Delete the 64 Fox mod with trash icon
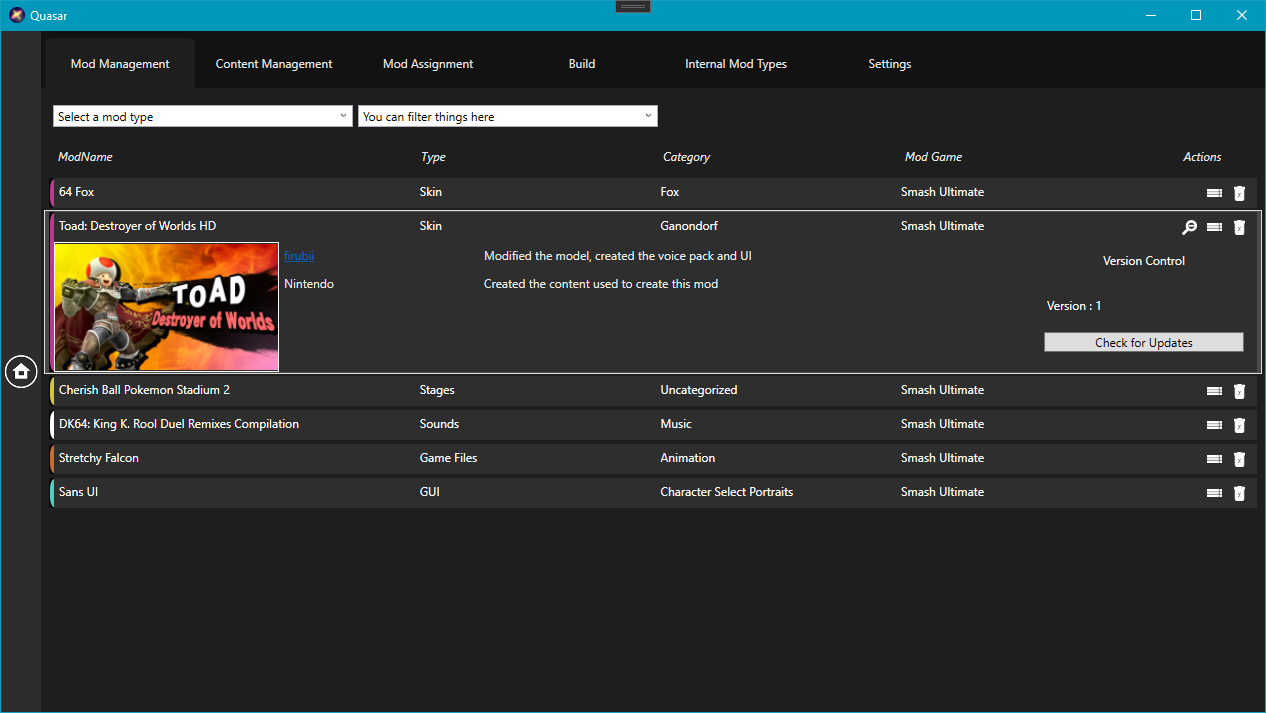The width and height of the screenshot is (1266, 713). pos(1239,192)
